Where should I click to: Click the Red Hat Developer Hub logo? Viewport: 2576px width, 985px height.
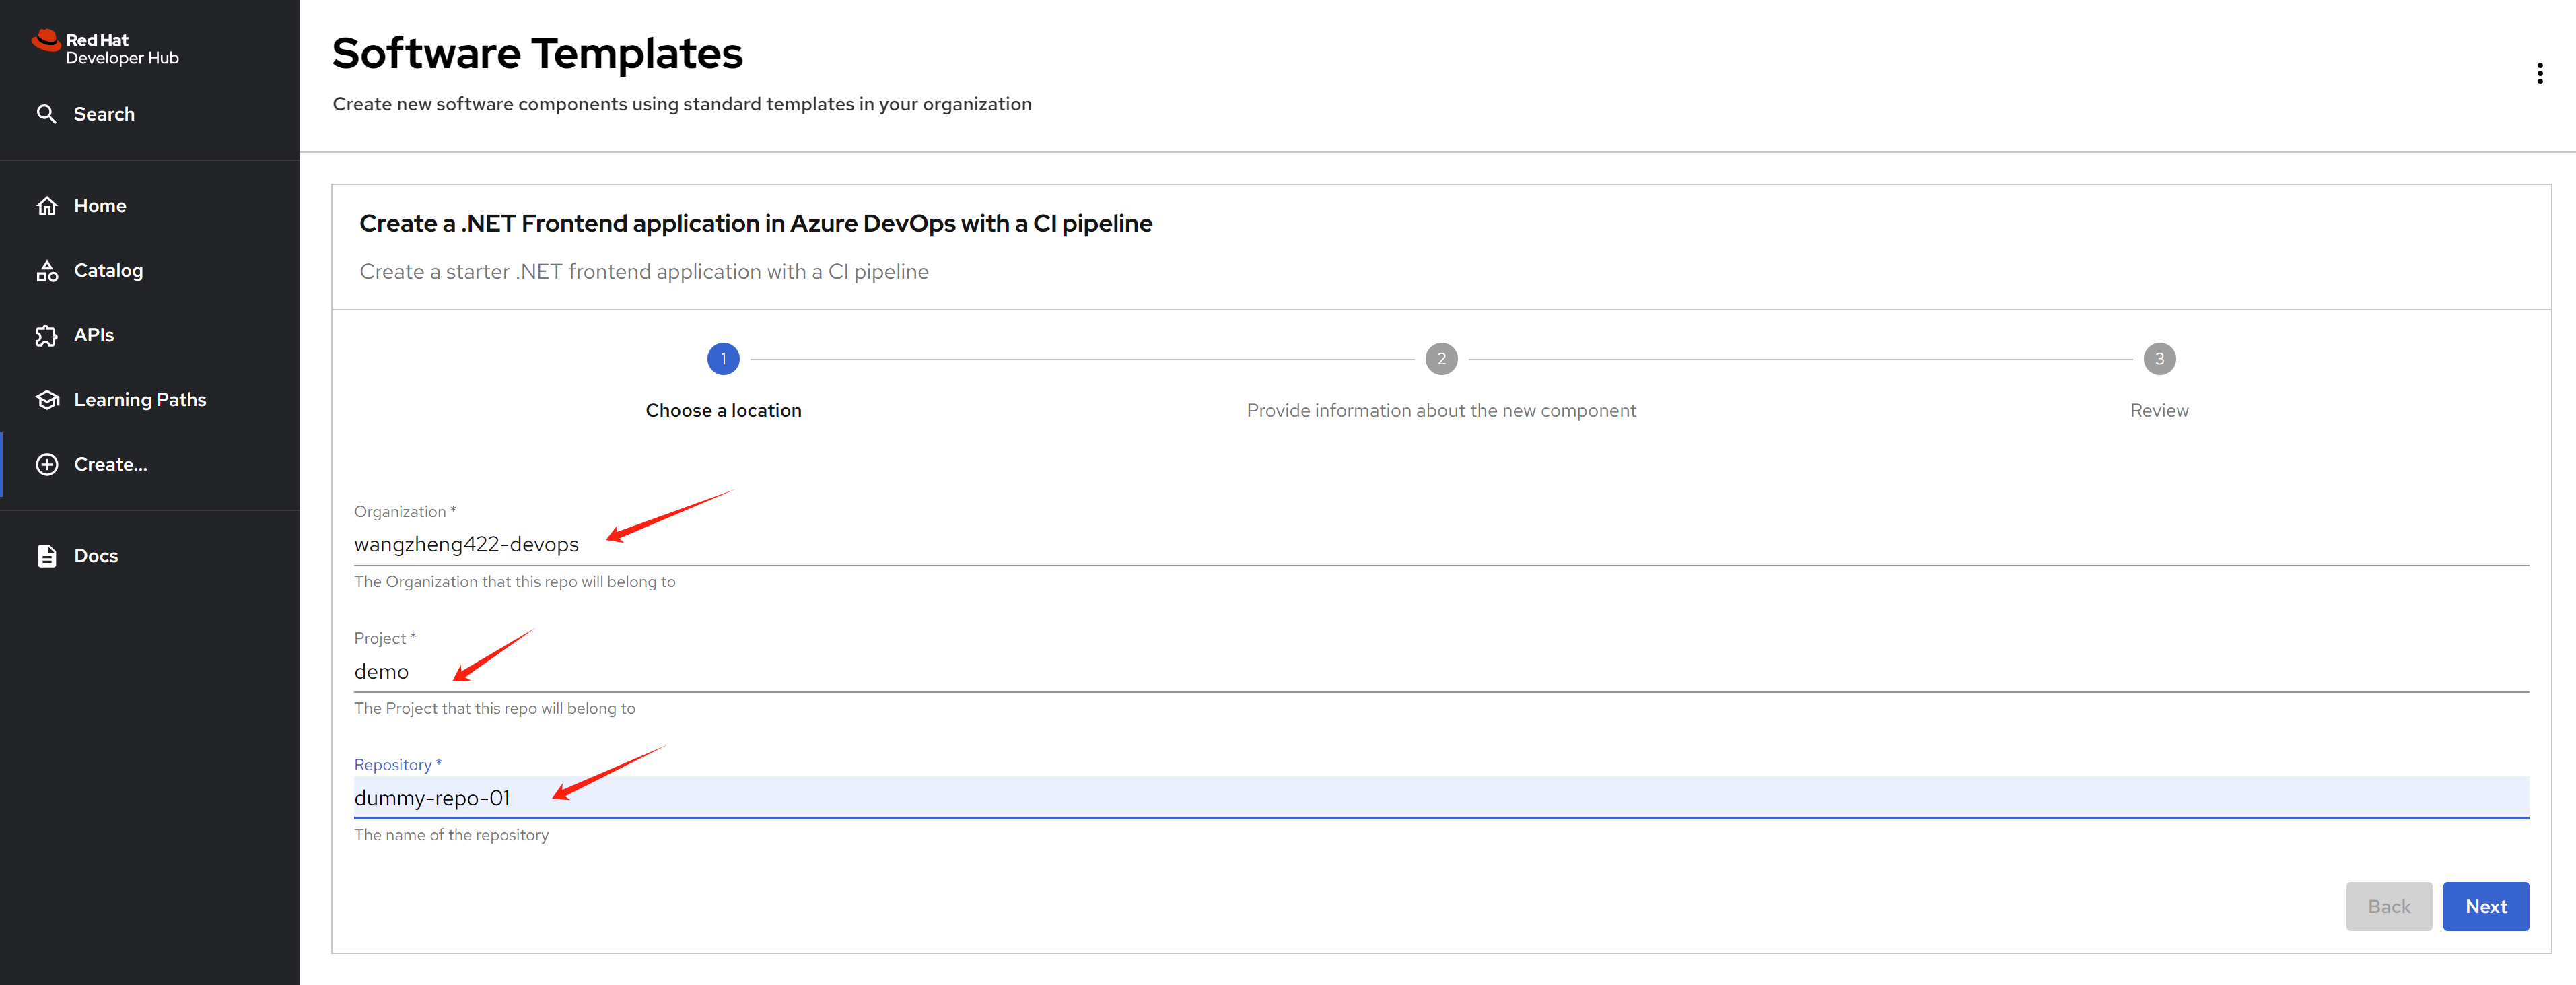tap(105, 48)
